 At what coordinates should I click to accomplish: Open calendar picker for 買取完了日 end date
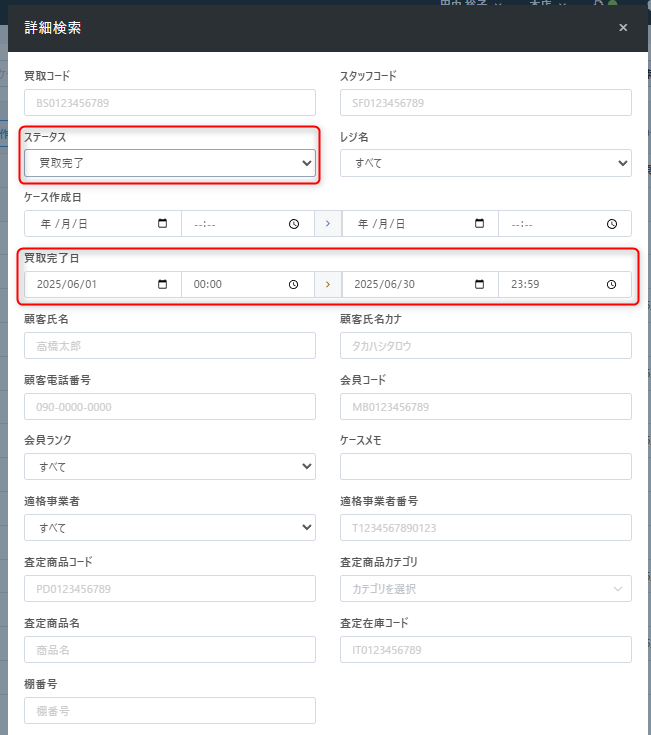coord(480,285)
